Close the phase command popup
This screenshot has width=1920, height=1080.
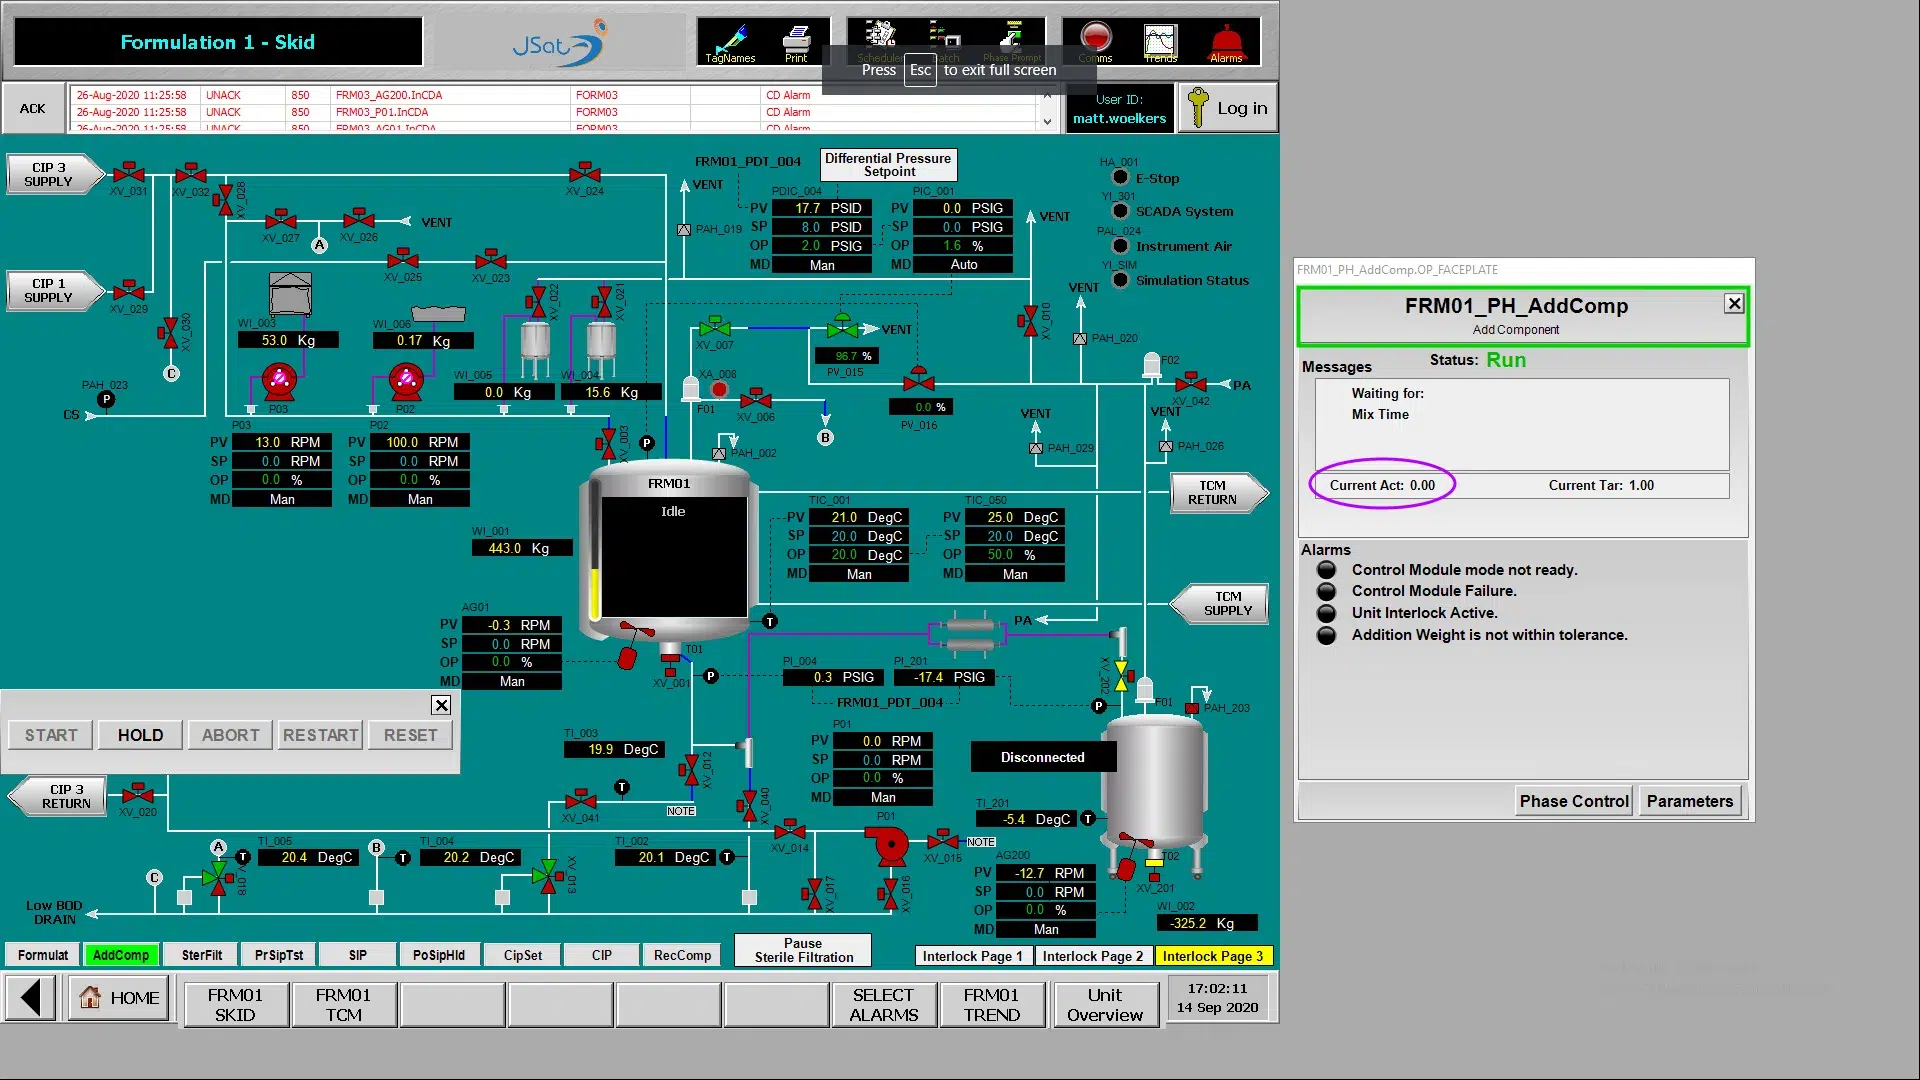coord(441,705)
